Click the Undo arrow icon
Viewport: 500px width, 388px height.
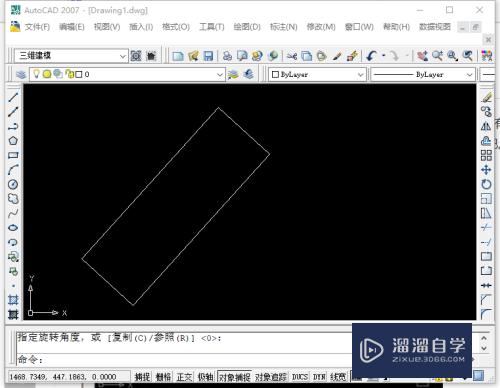coord(371,56)
